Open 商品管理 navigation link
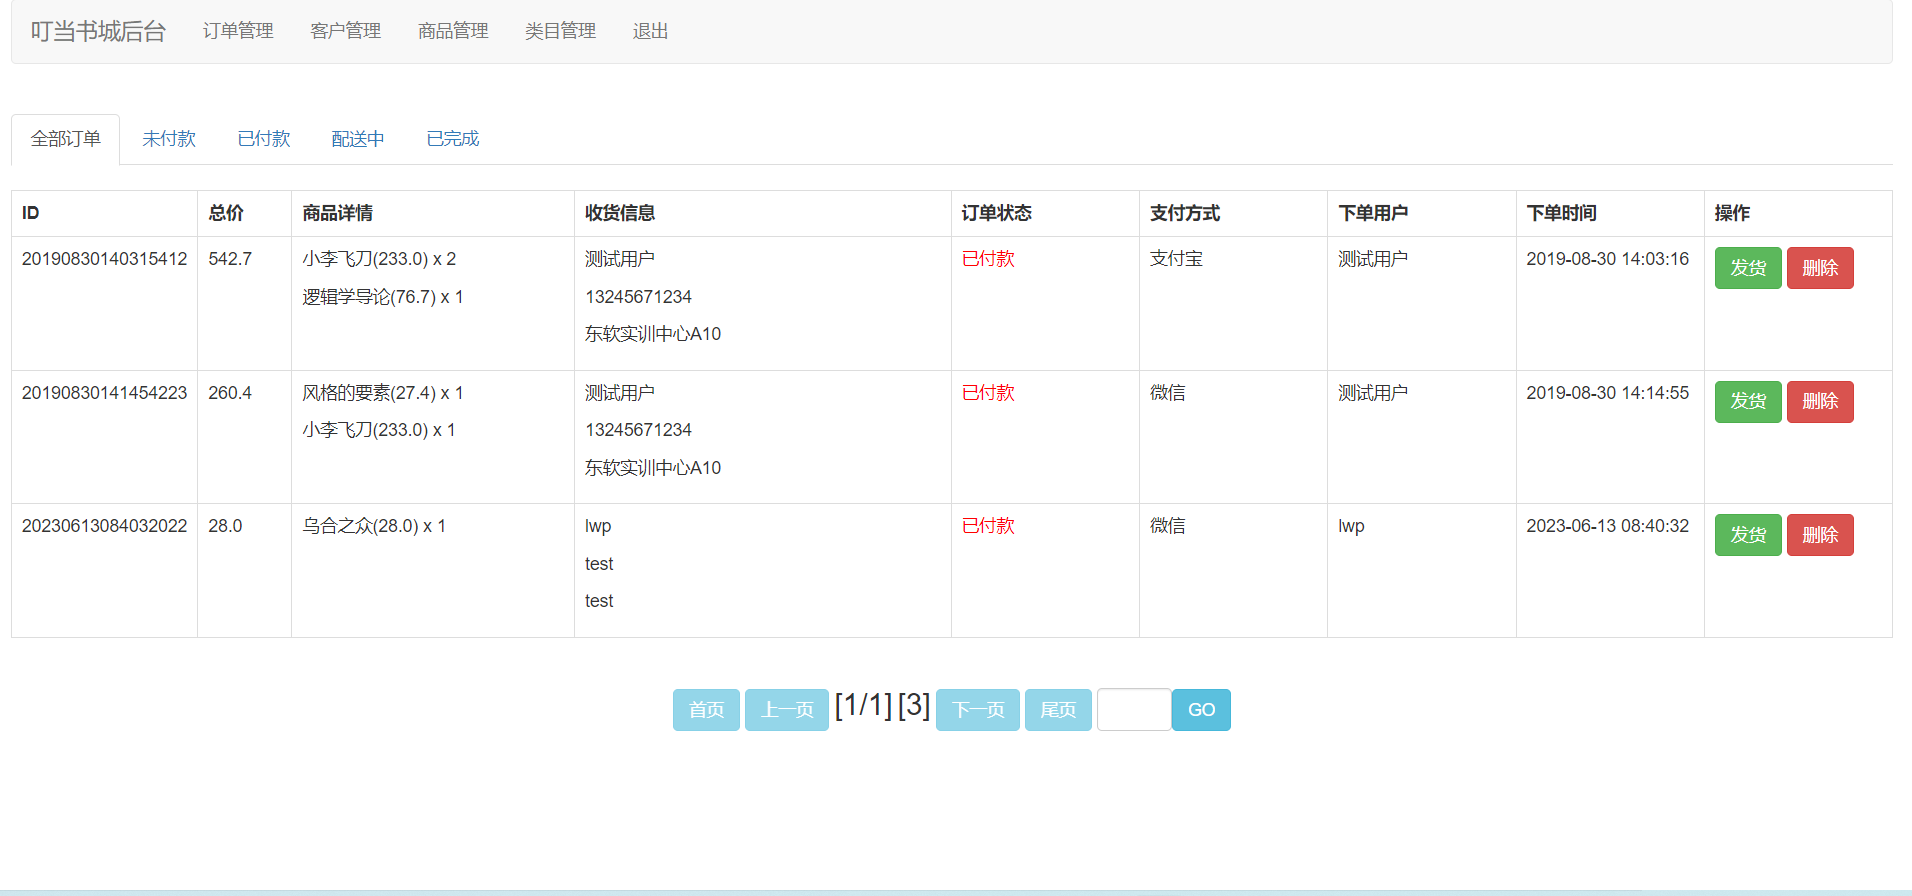 (453, 31)
